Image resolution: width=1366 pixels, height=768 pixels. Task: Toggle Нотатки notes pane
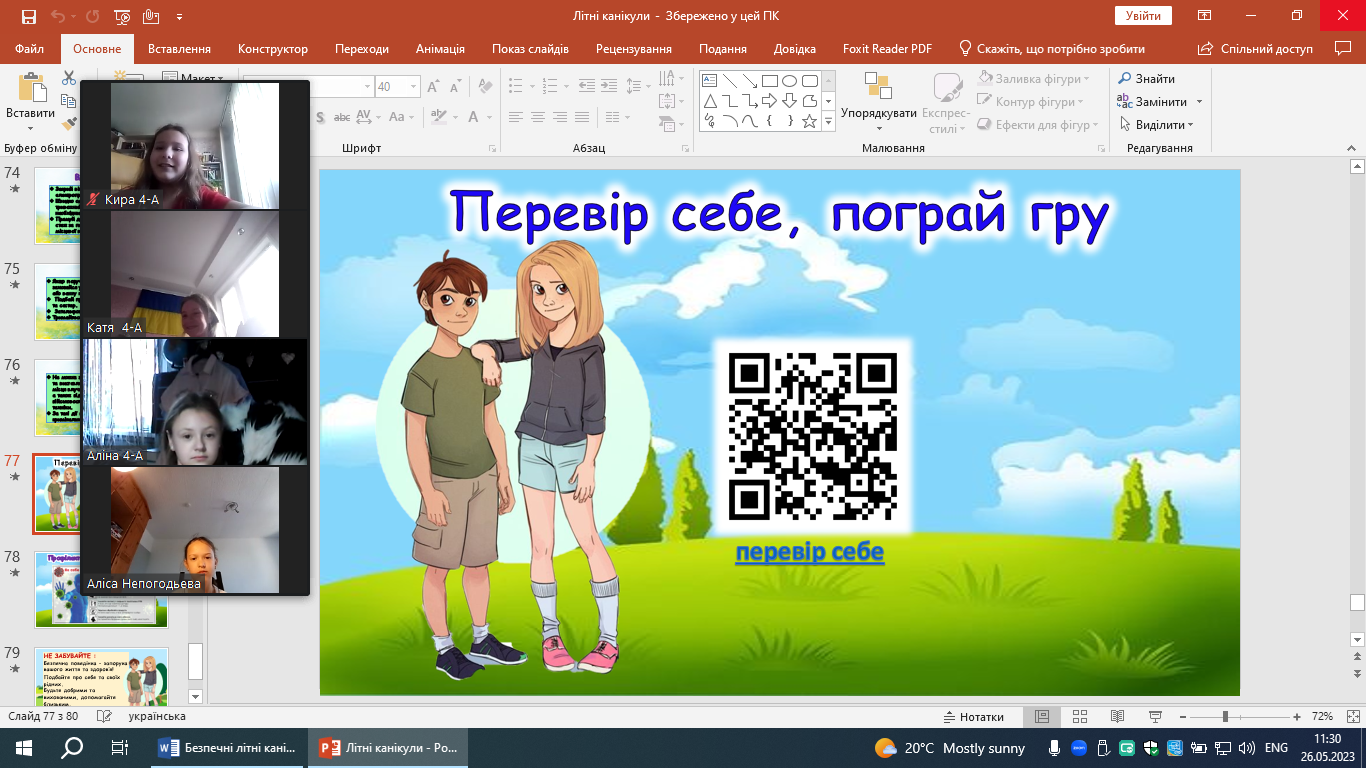click(973, 717)
